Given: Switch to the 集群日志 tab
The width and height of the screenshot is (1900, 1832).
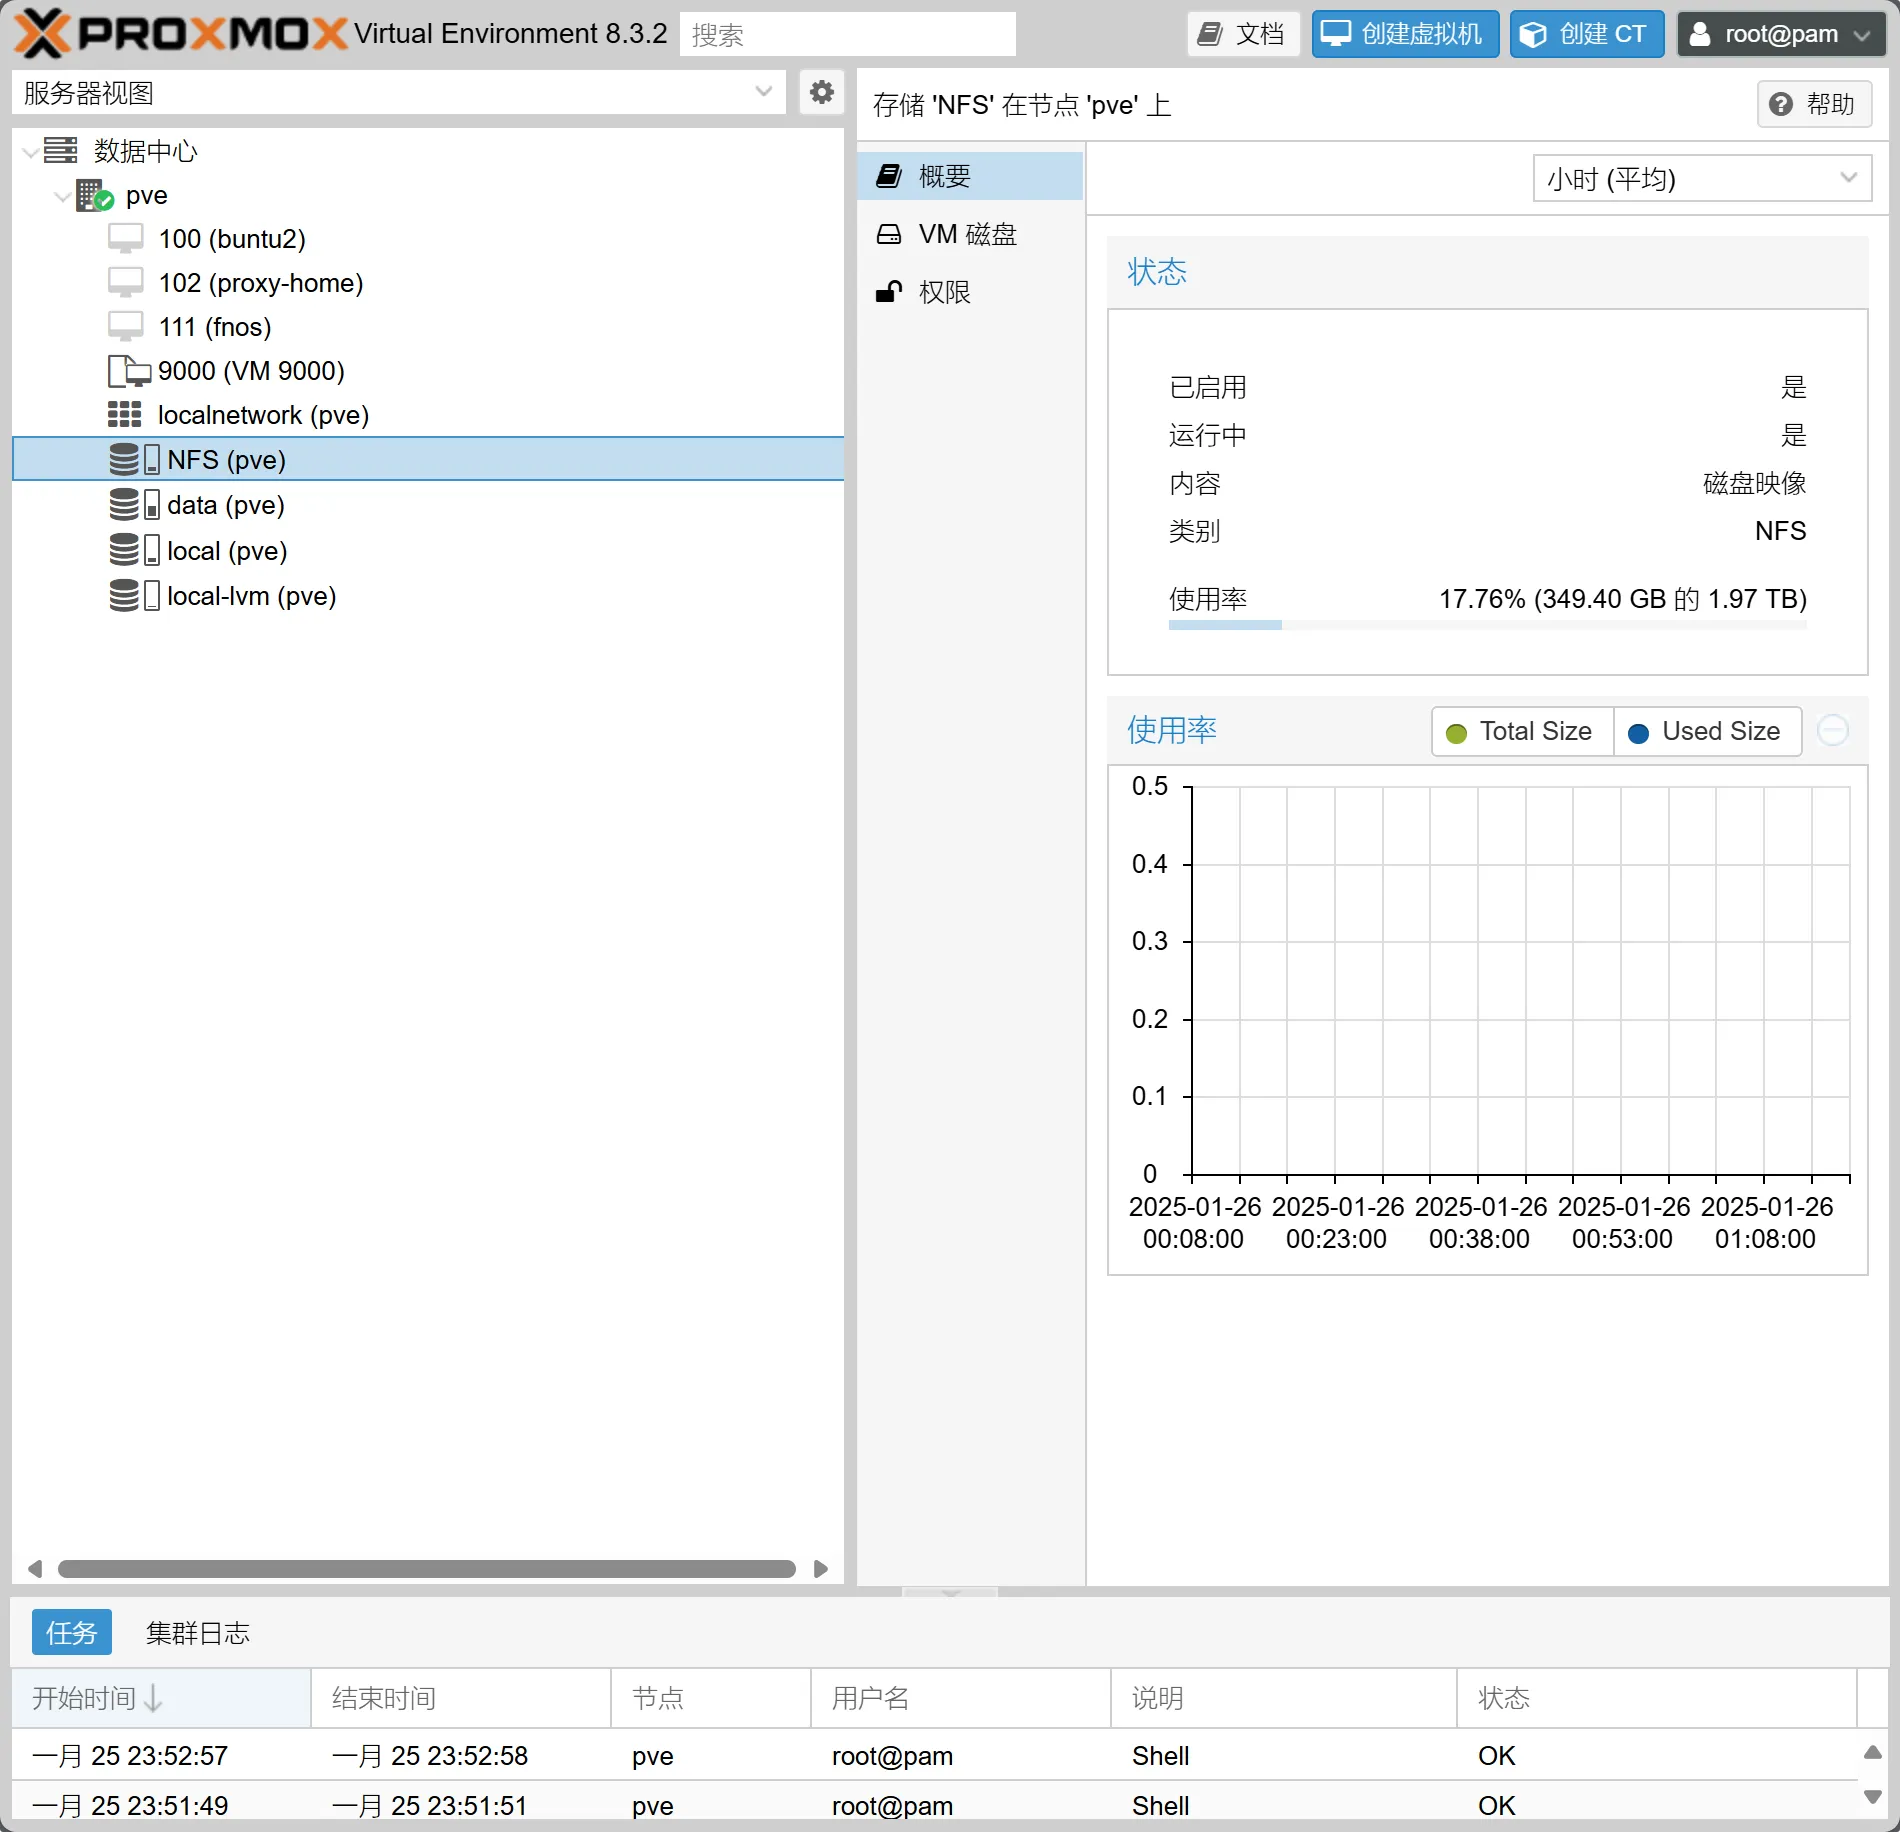Looking at the screenshot, I should (x=197, y=1633).
